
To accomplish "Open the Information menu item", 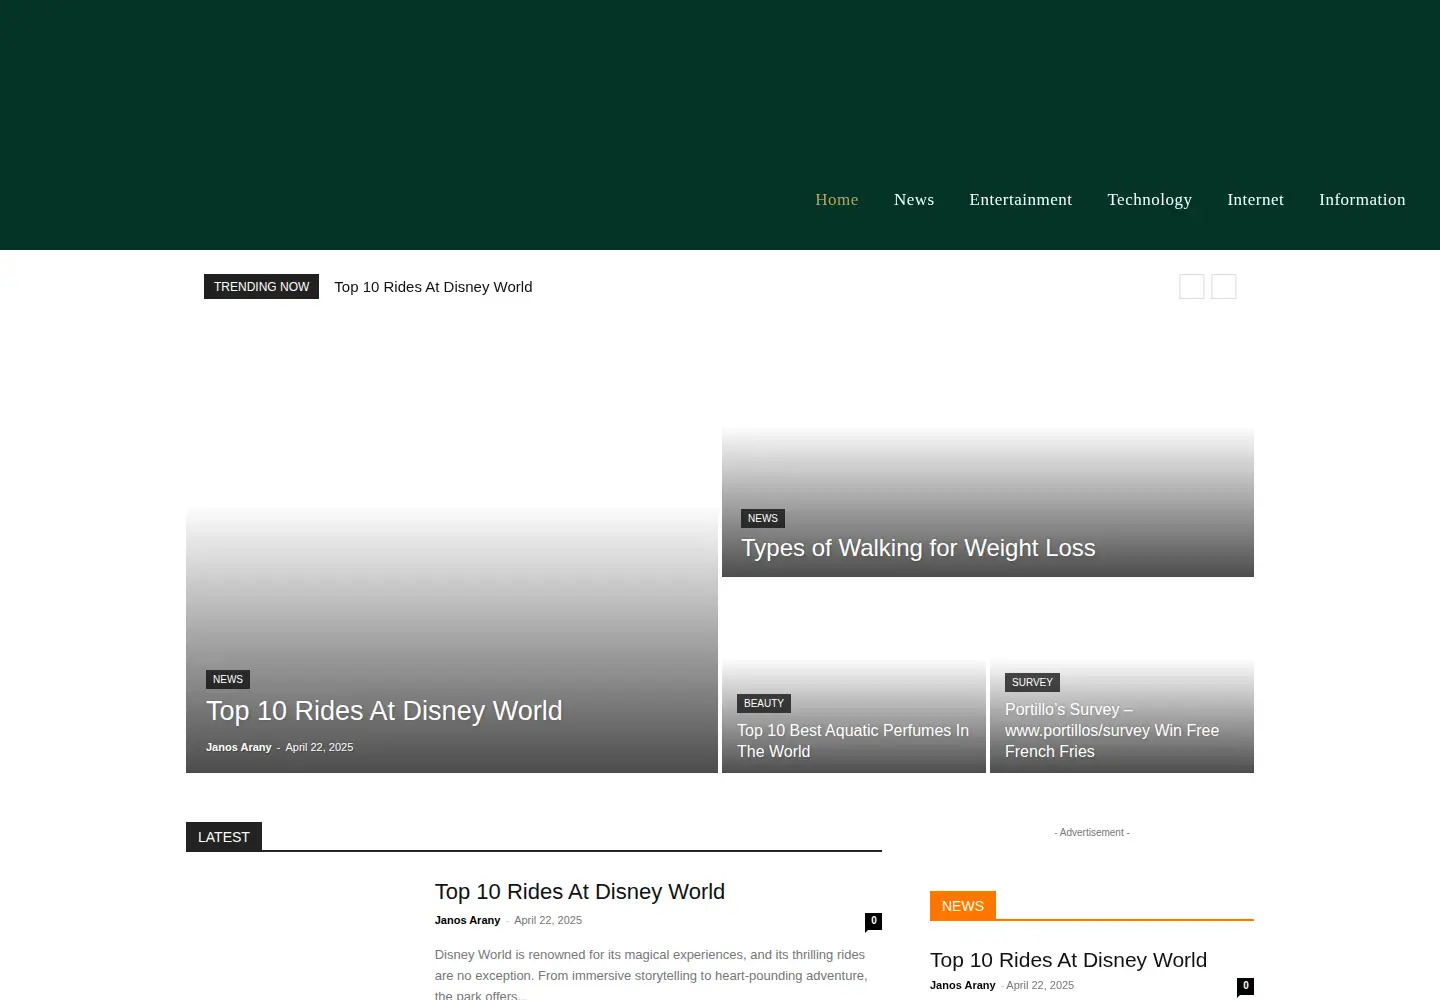I will [1362, 200].
